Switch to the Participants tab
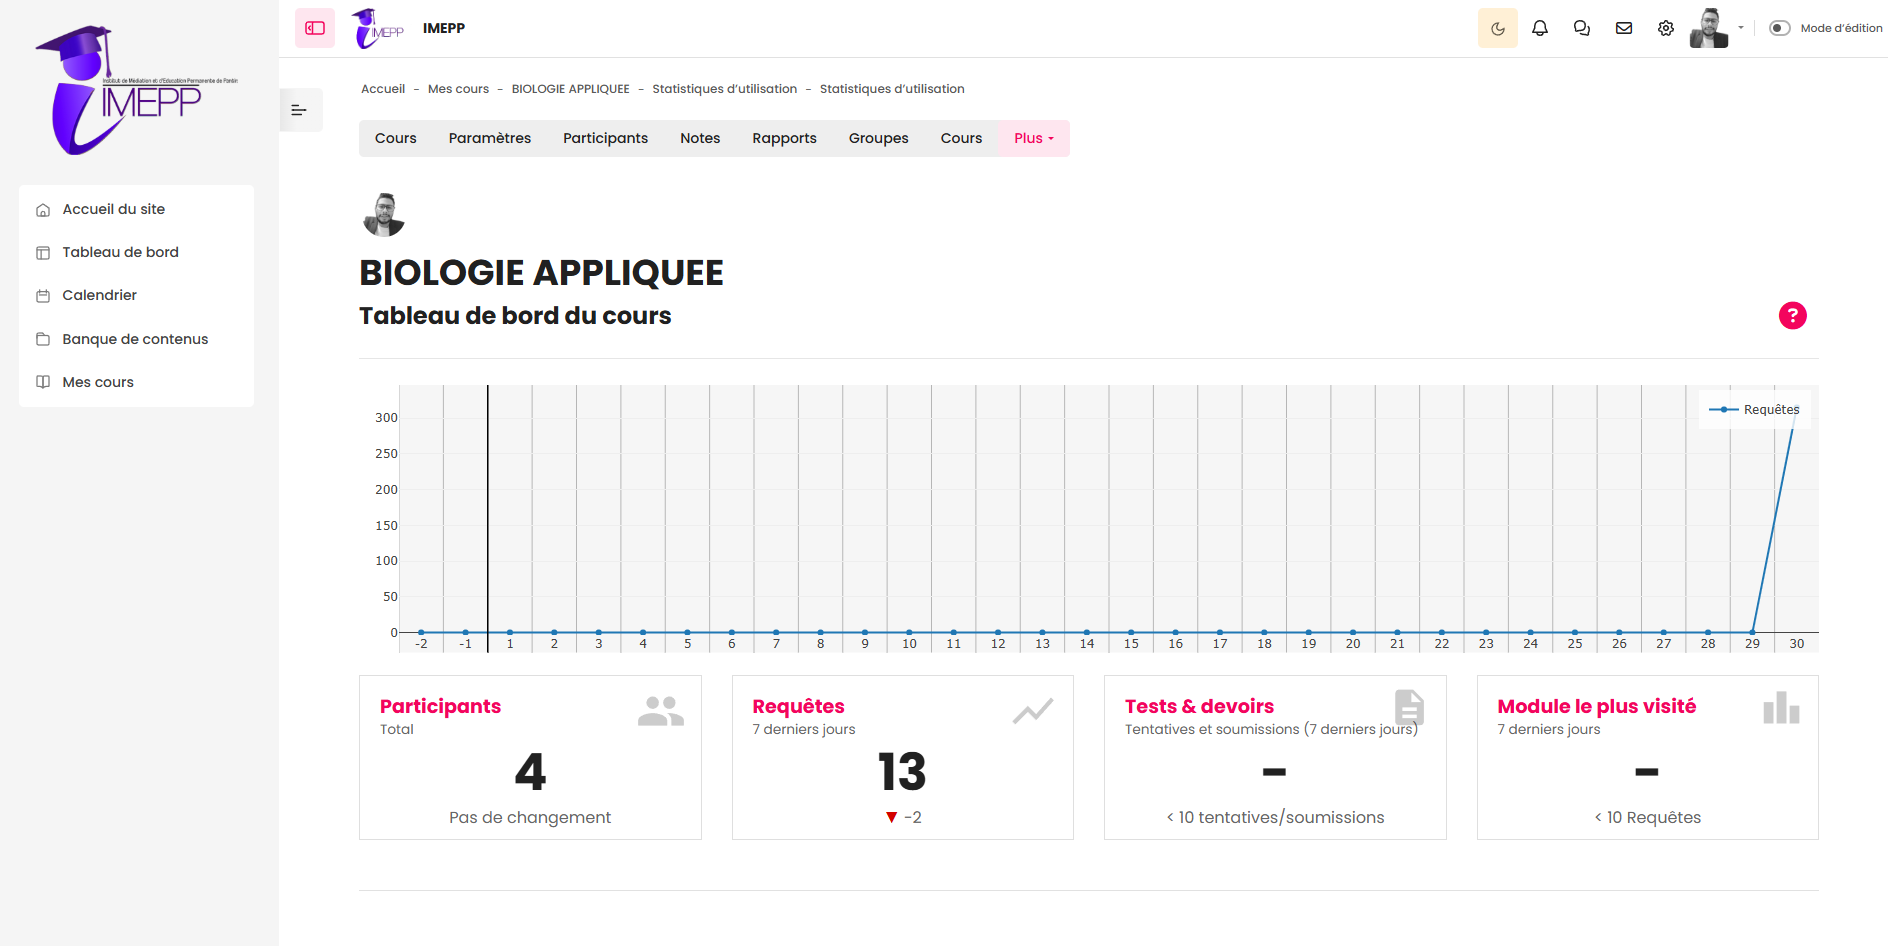Screen dimensions: 1888x946 click(x=605, y=138)
